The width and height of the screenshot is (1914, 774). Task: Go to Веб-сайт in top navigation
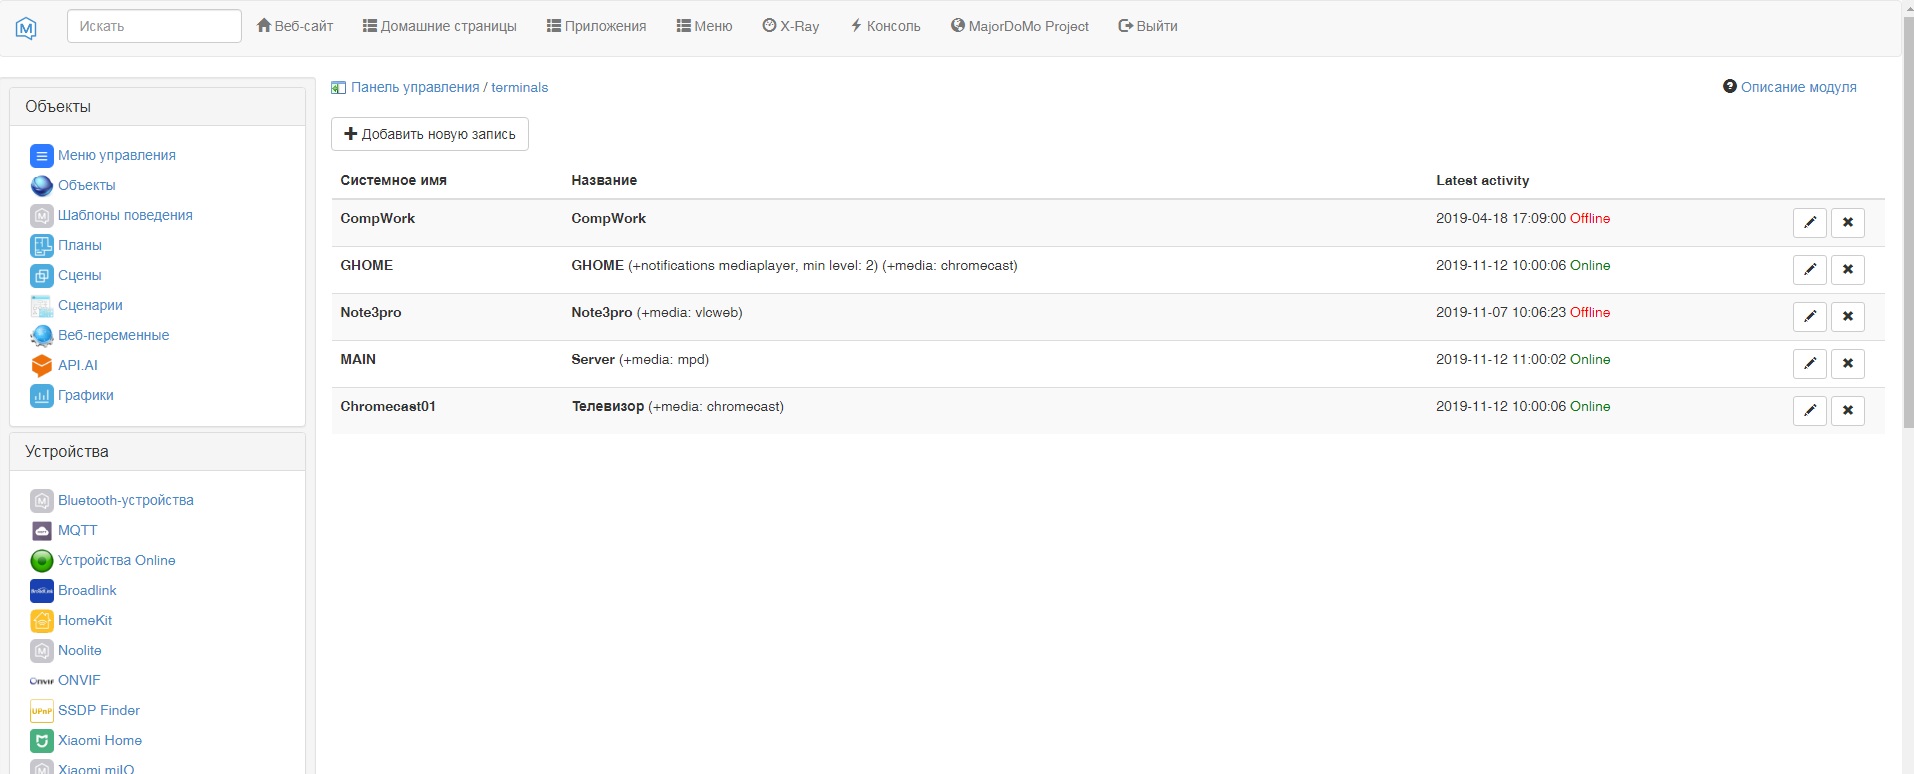[x=295, y=26]
